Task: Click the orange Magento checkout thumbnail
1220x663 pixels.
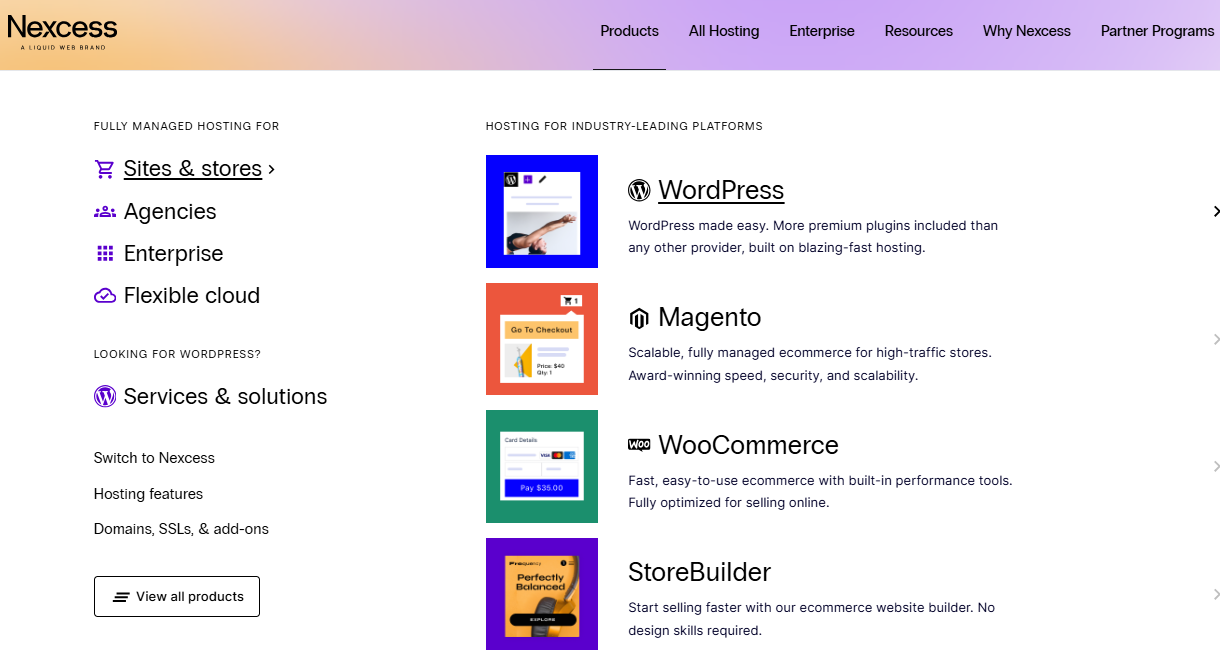Action: [x=542, y=339]
